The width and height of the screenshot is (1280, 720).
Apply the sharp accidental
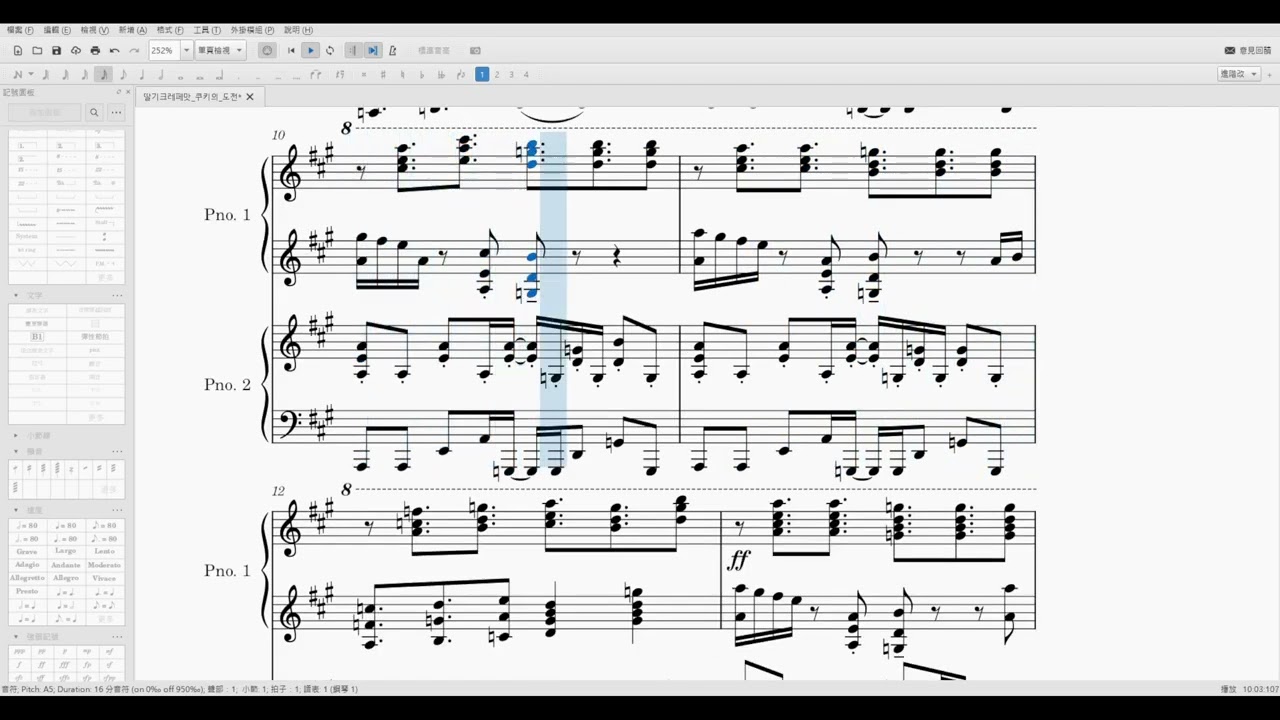383,74
